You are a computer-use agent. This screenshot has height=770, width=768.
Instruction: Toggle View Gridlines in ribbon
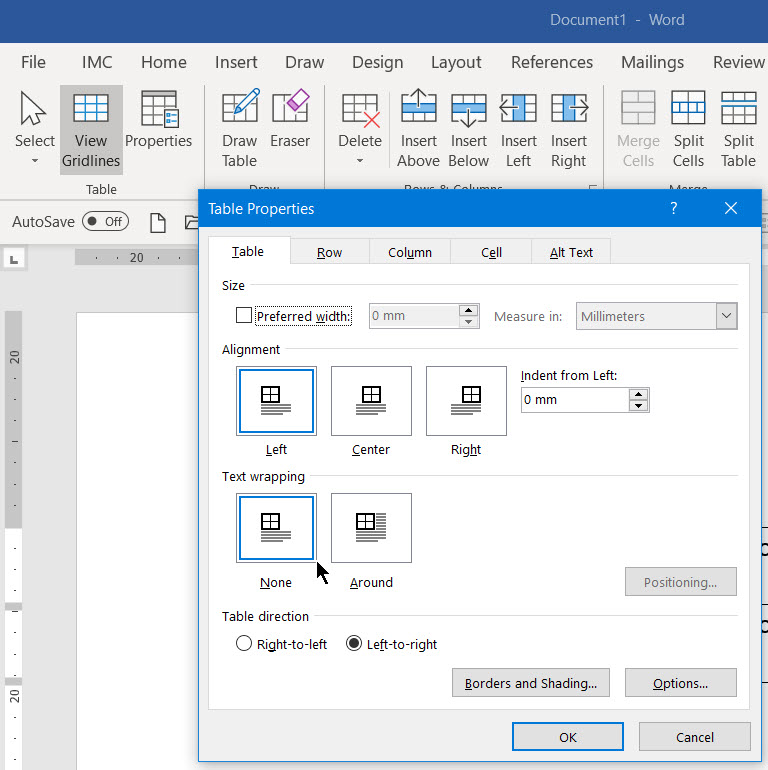tap(91, 130)
